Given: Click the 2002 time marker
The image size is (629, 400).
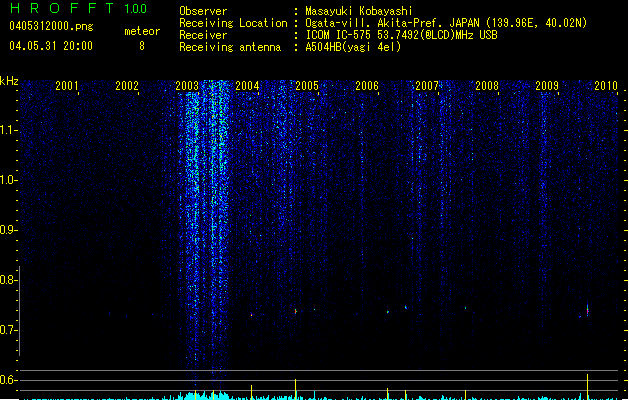Looking at the screenshot, I should (127, 86).
